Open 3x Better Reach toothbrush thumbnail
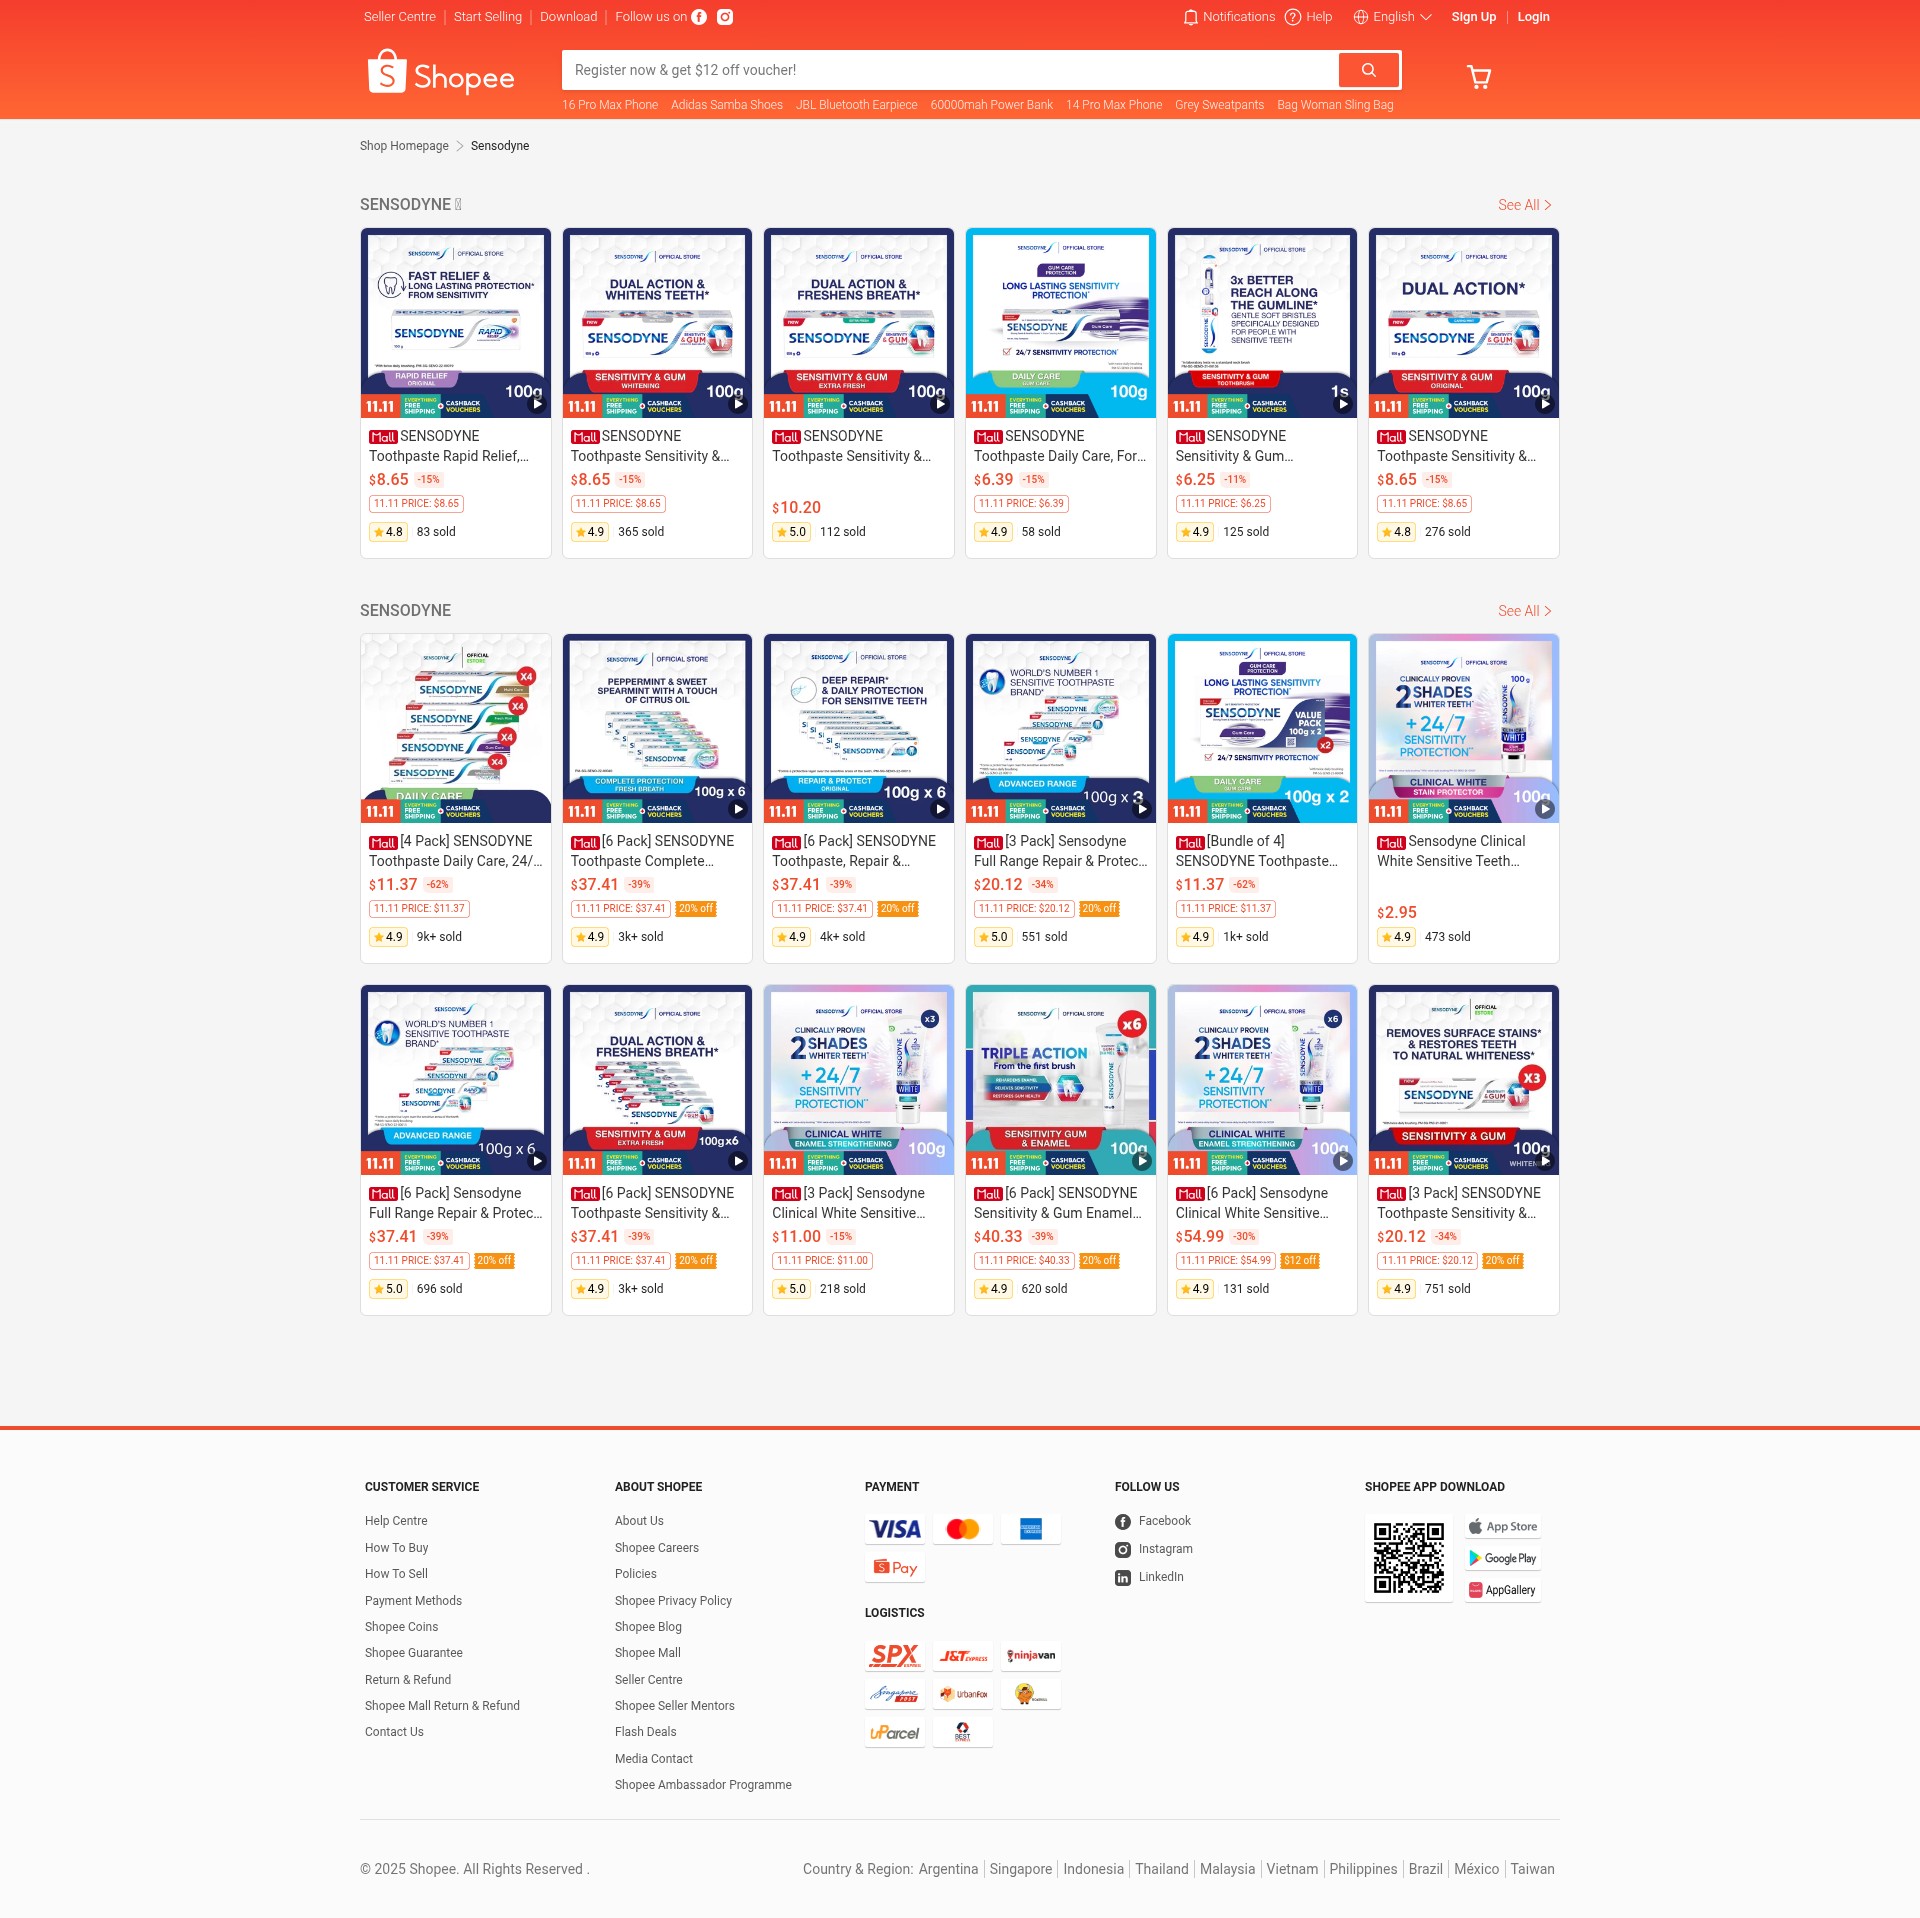Image resolution: width=1920 pixels, height=1918 pixels. (x=1262, y=323)
